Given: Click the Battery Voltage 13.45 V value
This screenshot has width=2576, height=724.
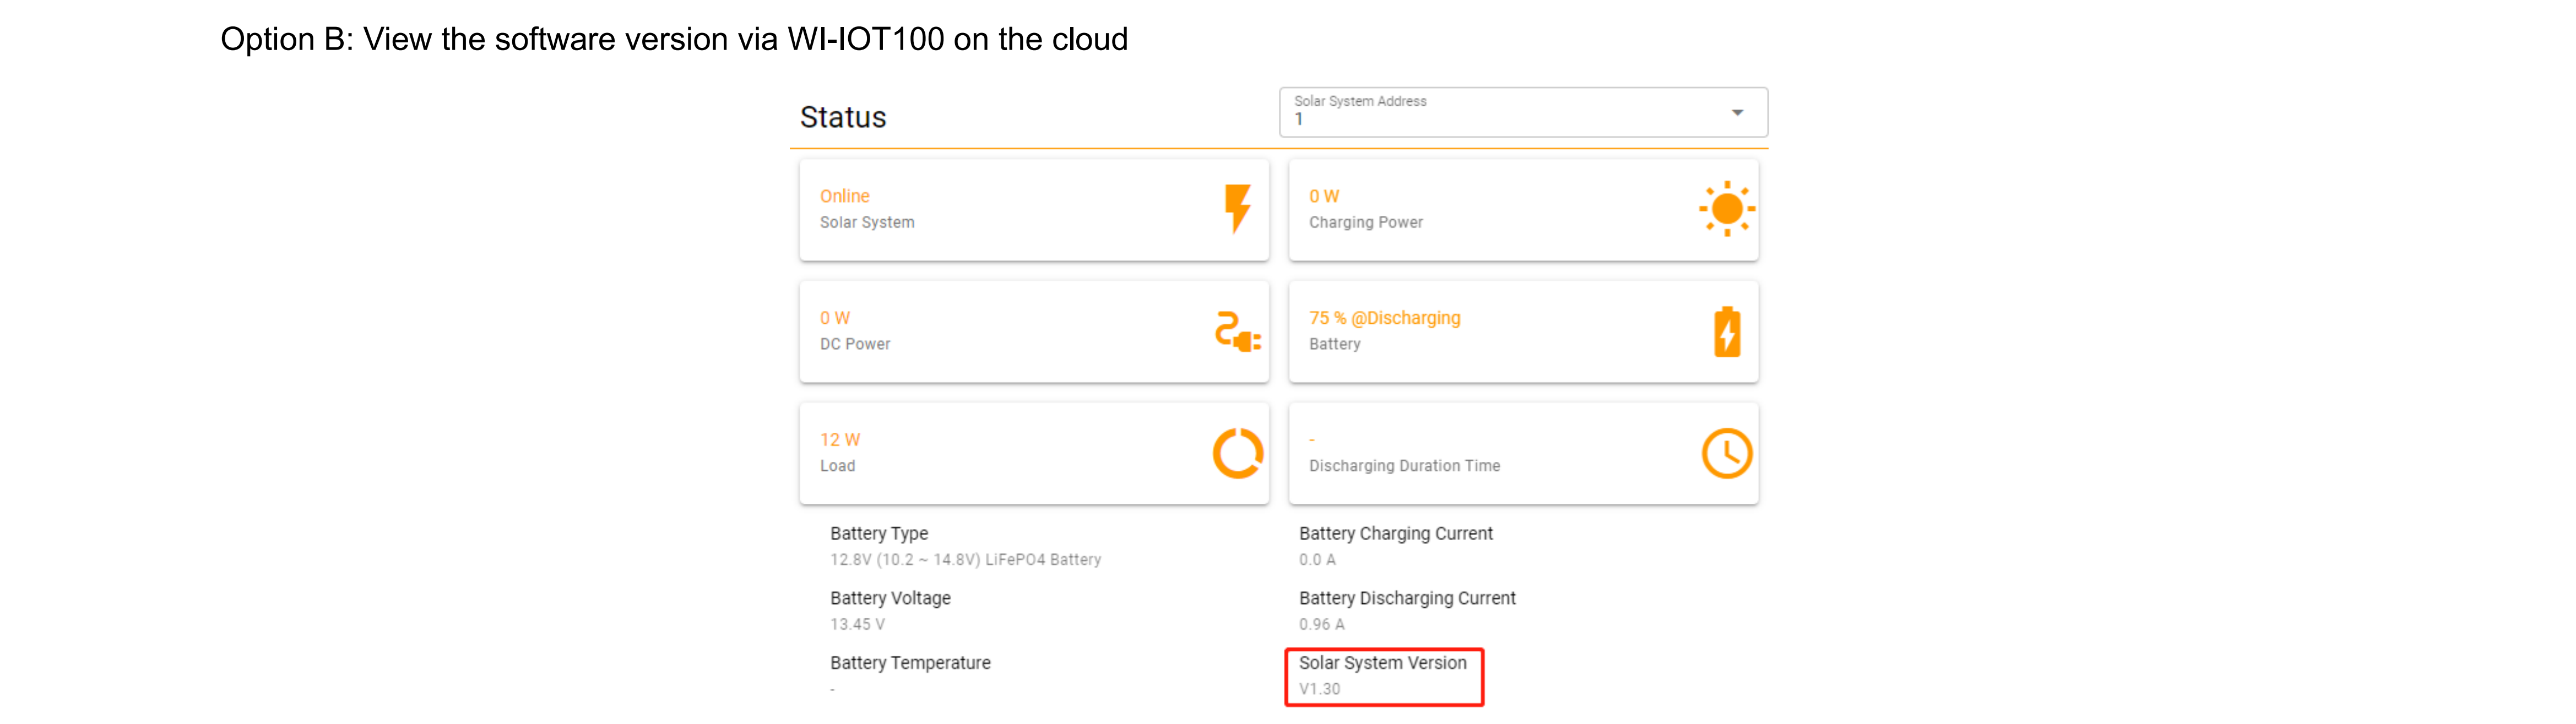Looking at the screenshot, I should click(x=857, y=624).
